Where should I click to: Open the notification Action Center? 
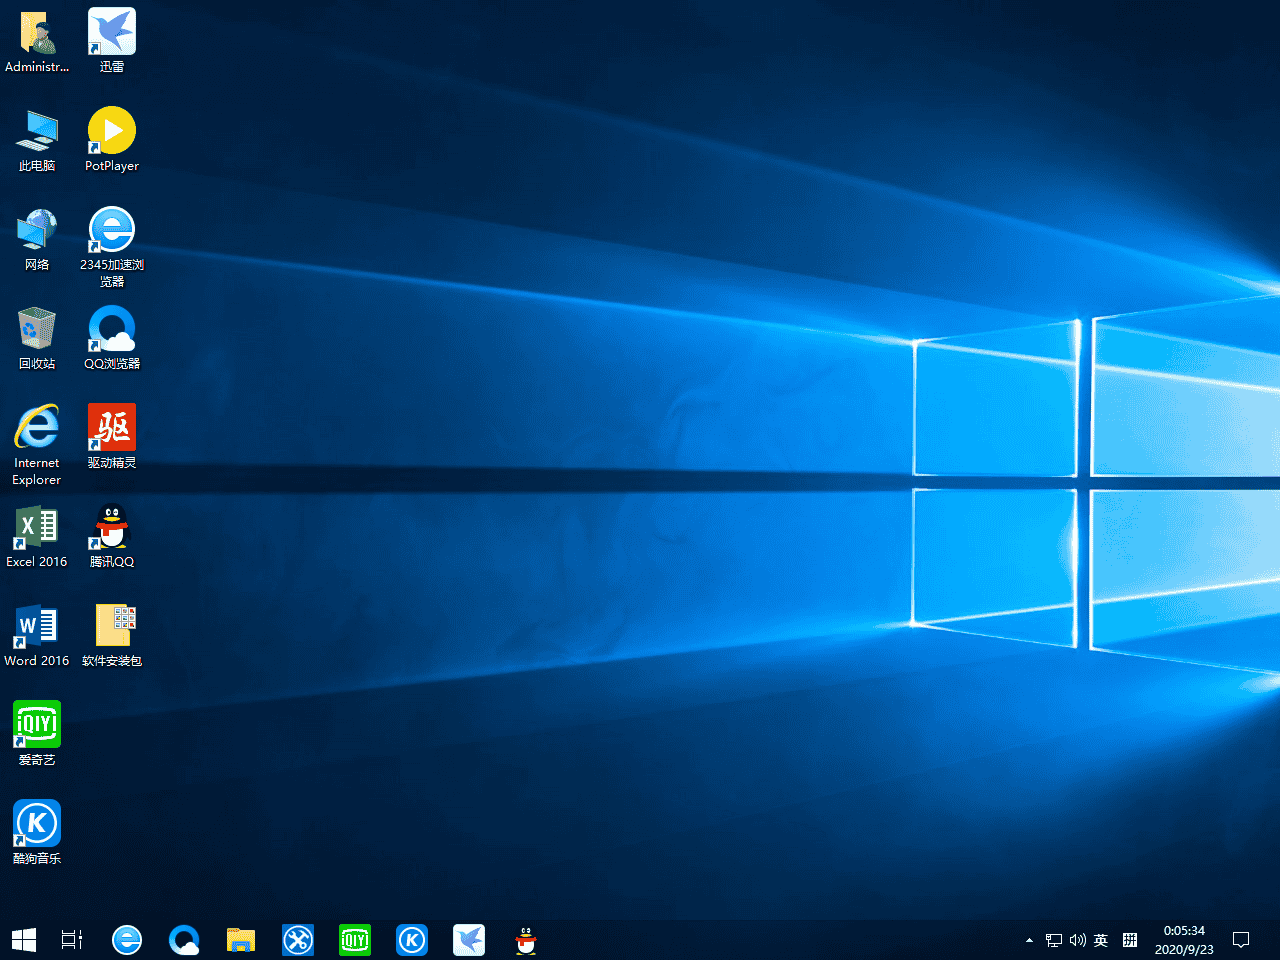point(1241,940)
